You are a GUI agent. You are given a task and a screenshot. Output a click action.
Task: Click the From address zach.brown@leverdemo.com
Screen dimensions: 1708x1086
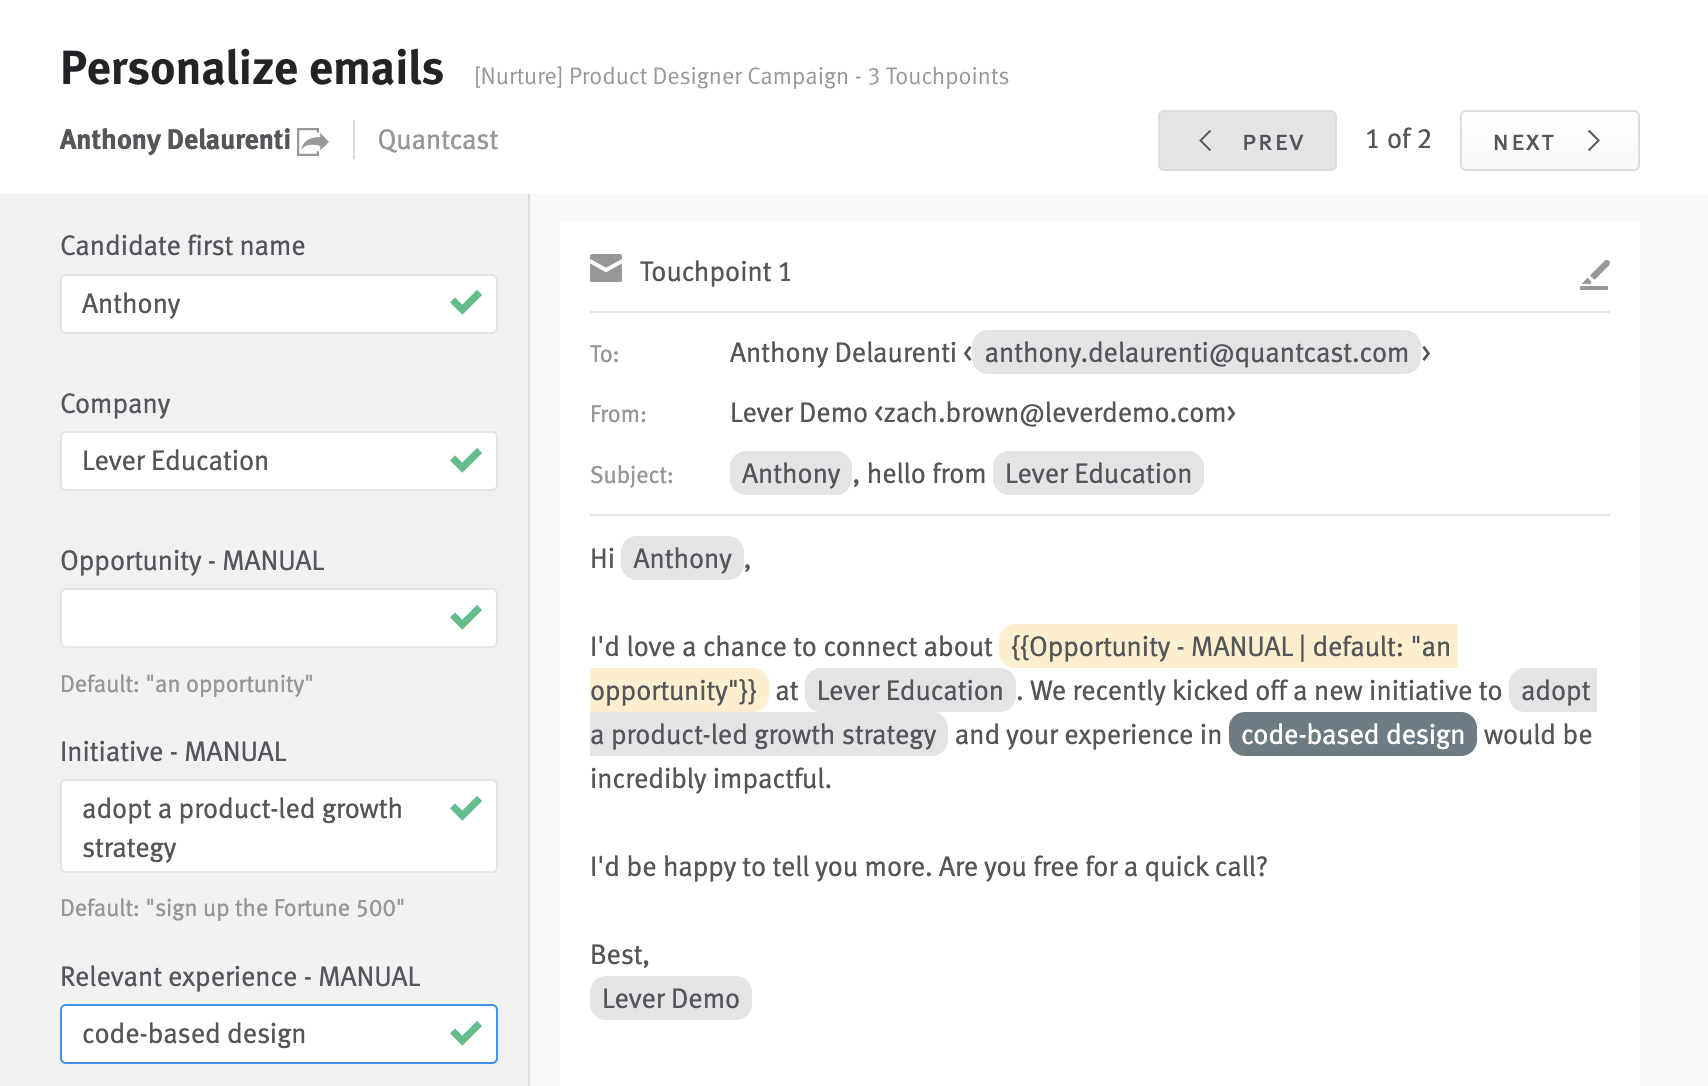1055,413
